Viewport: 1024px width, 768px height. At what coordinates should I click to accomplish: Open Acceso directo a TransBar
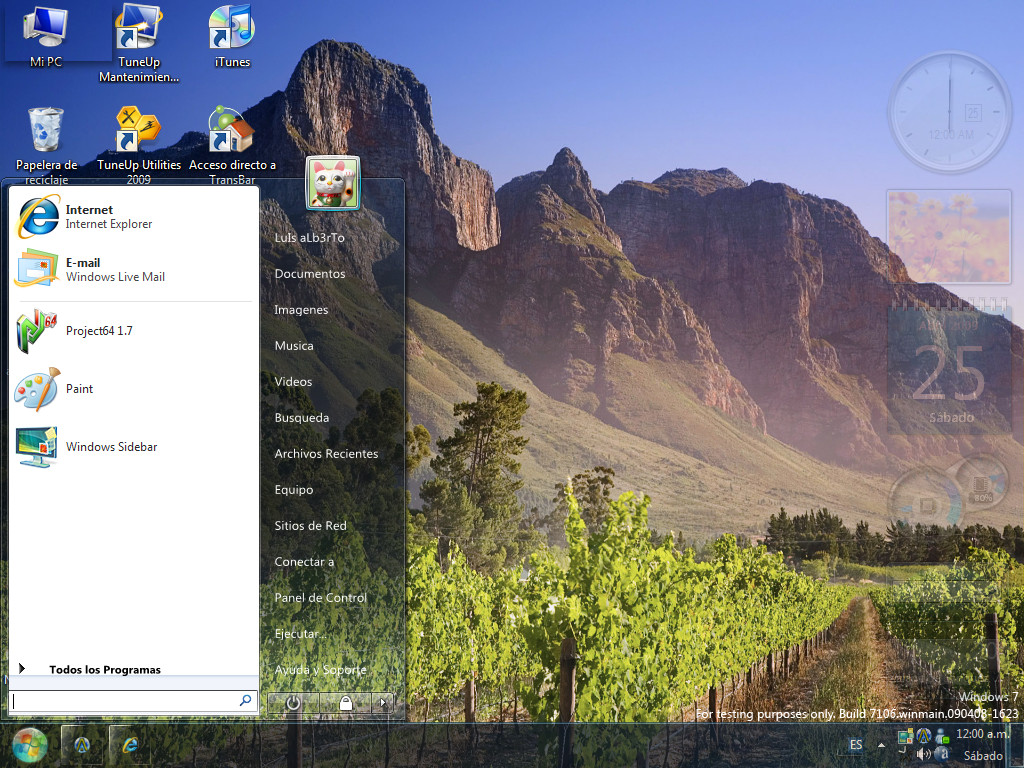(232, 130)
